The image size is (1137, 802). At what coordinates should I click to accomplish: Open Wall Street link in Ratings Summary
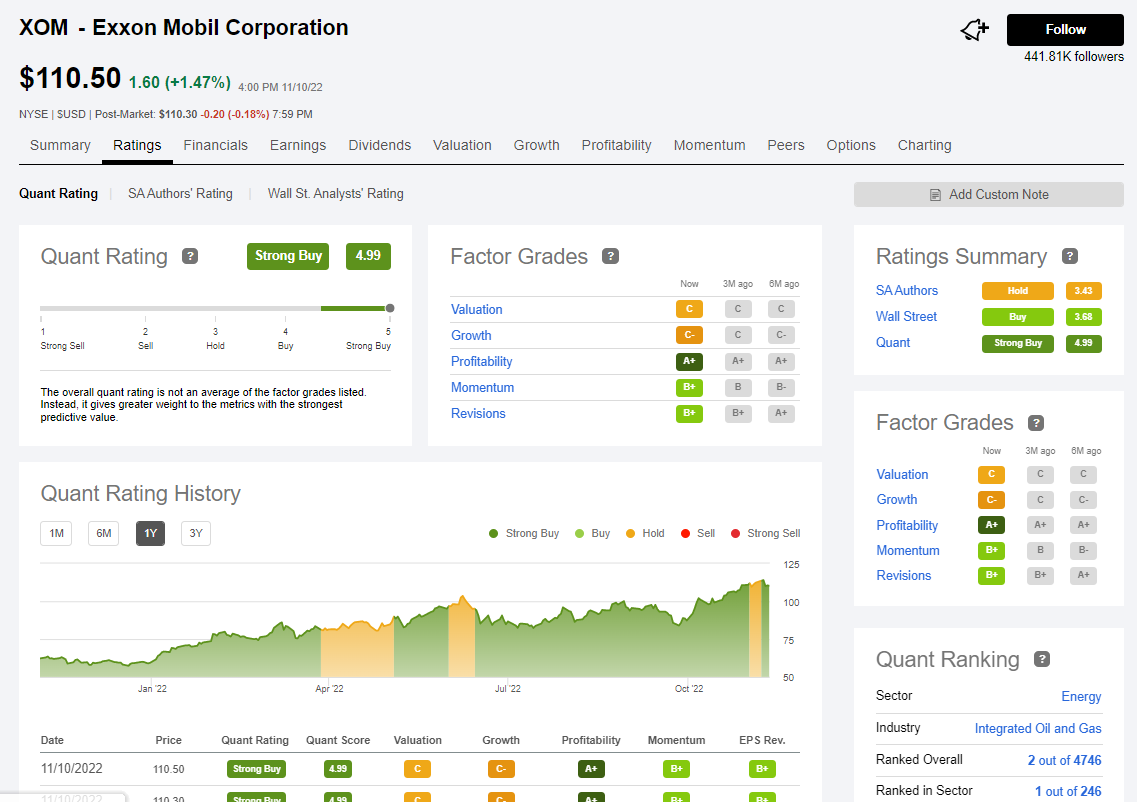pyautogui.click(x=906, y=317)
